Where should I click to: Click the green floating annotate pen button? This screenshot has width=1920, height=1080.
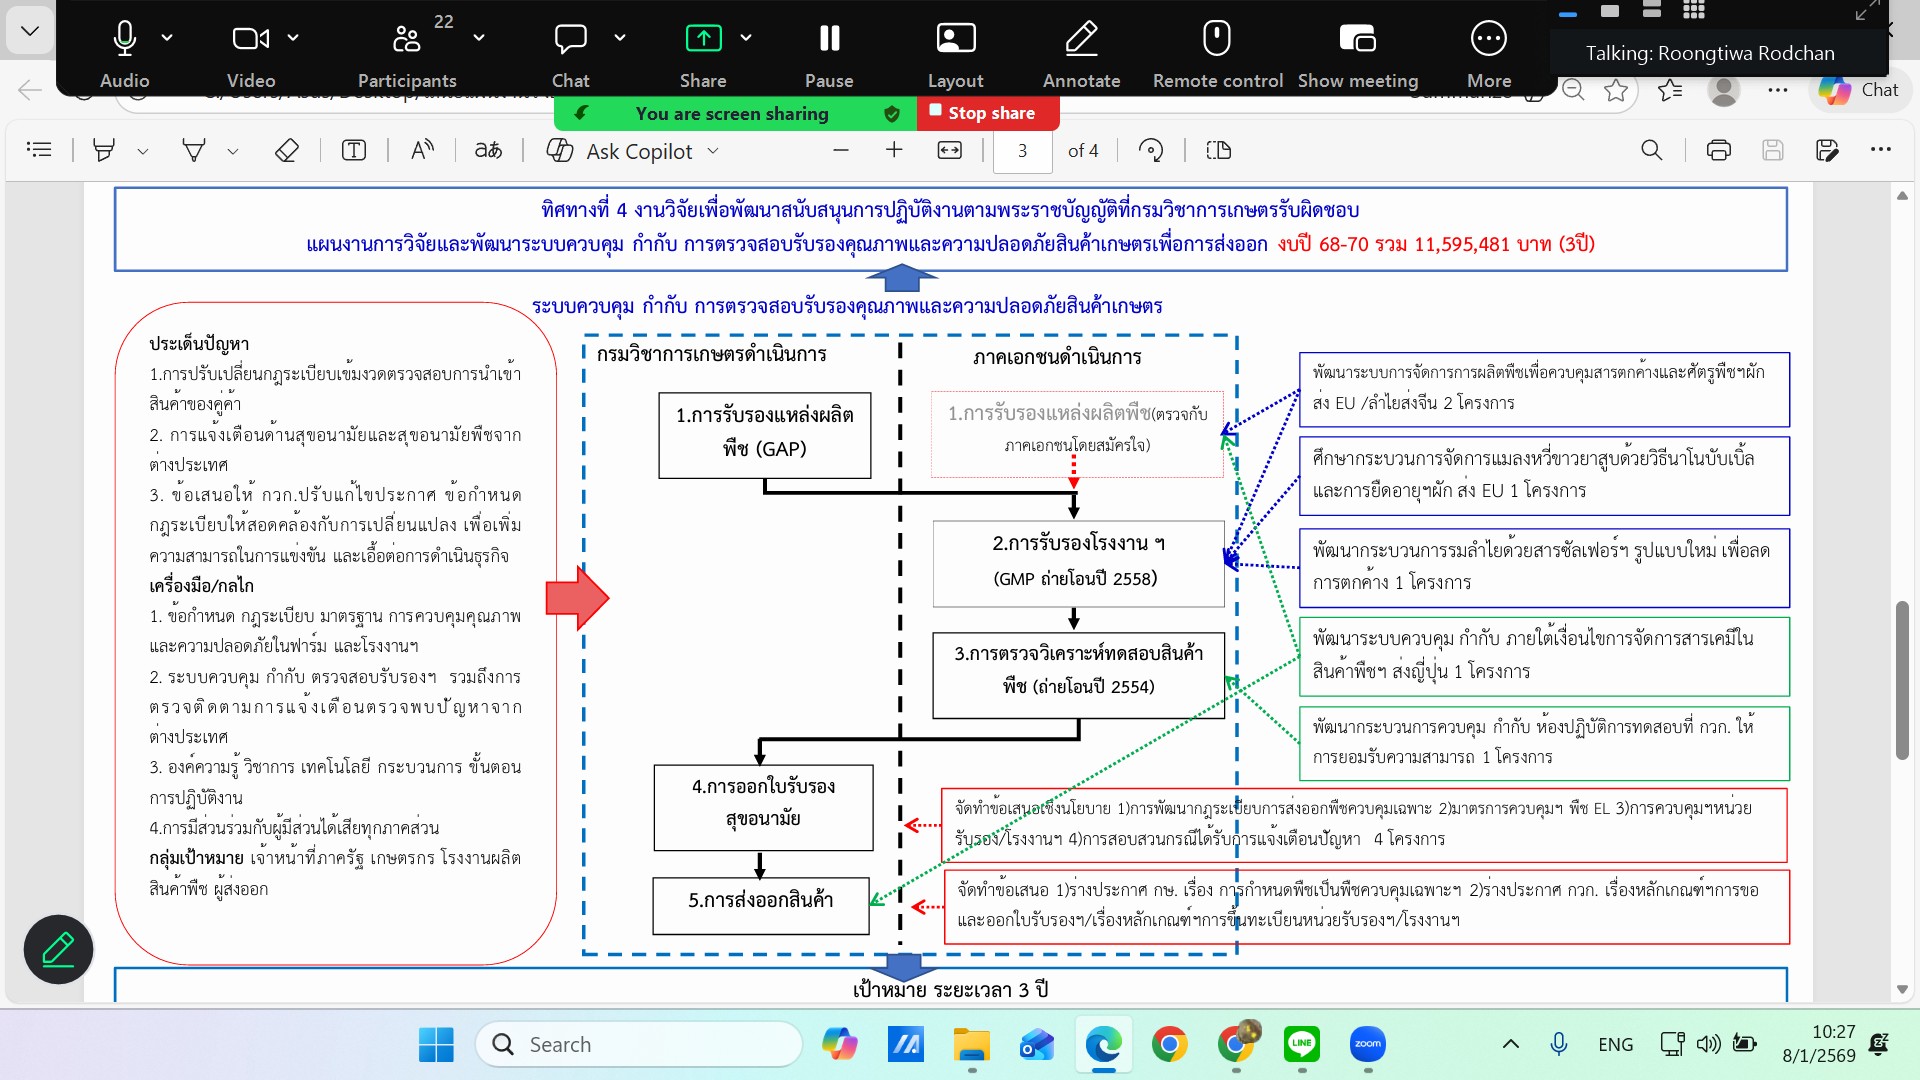click(58, 949)
